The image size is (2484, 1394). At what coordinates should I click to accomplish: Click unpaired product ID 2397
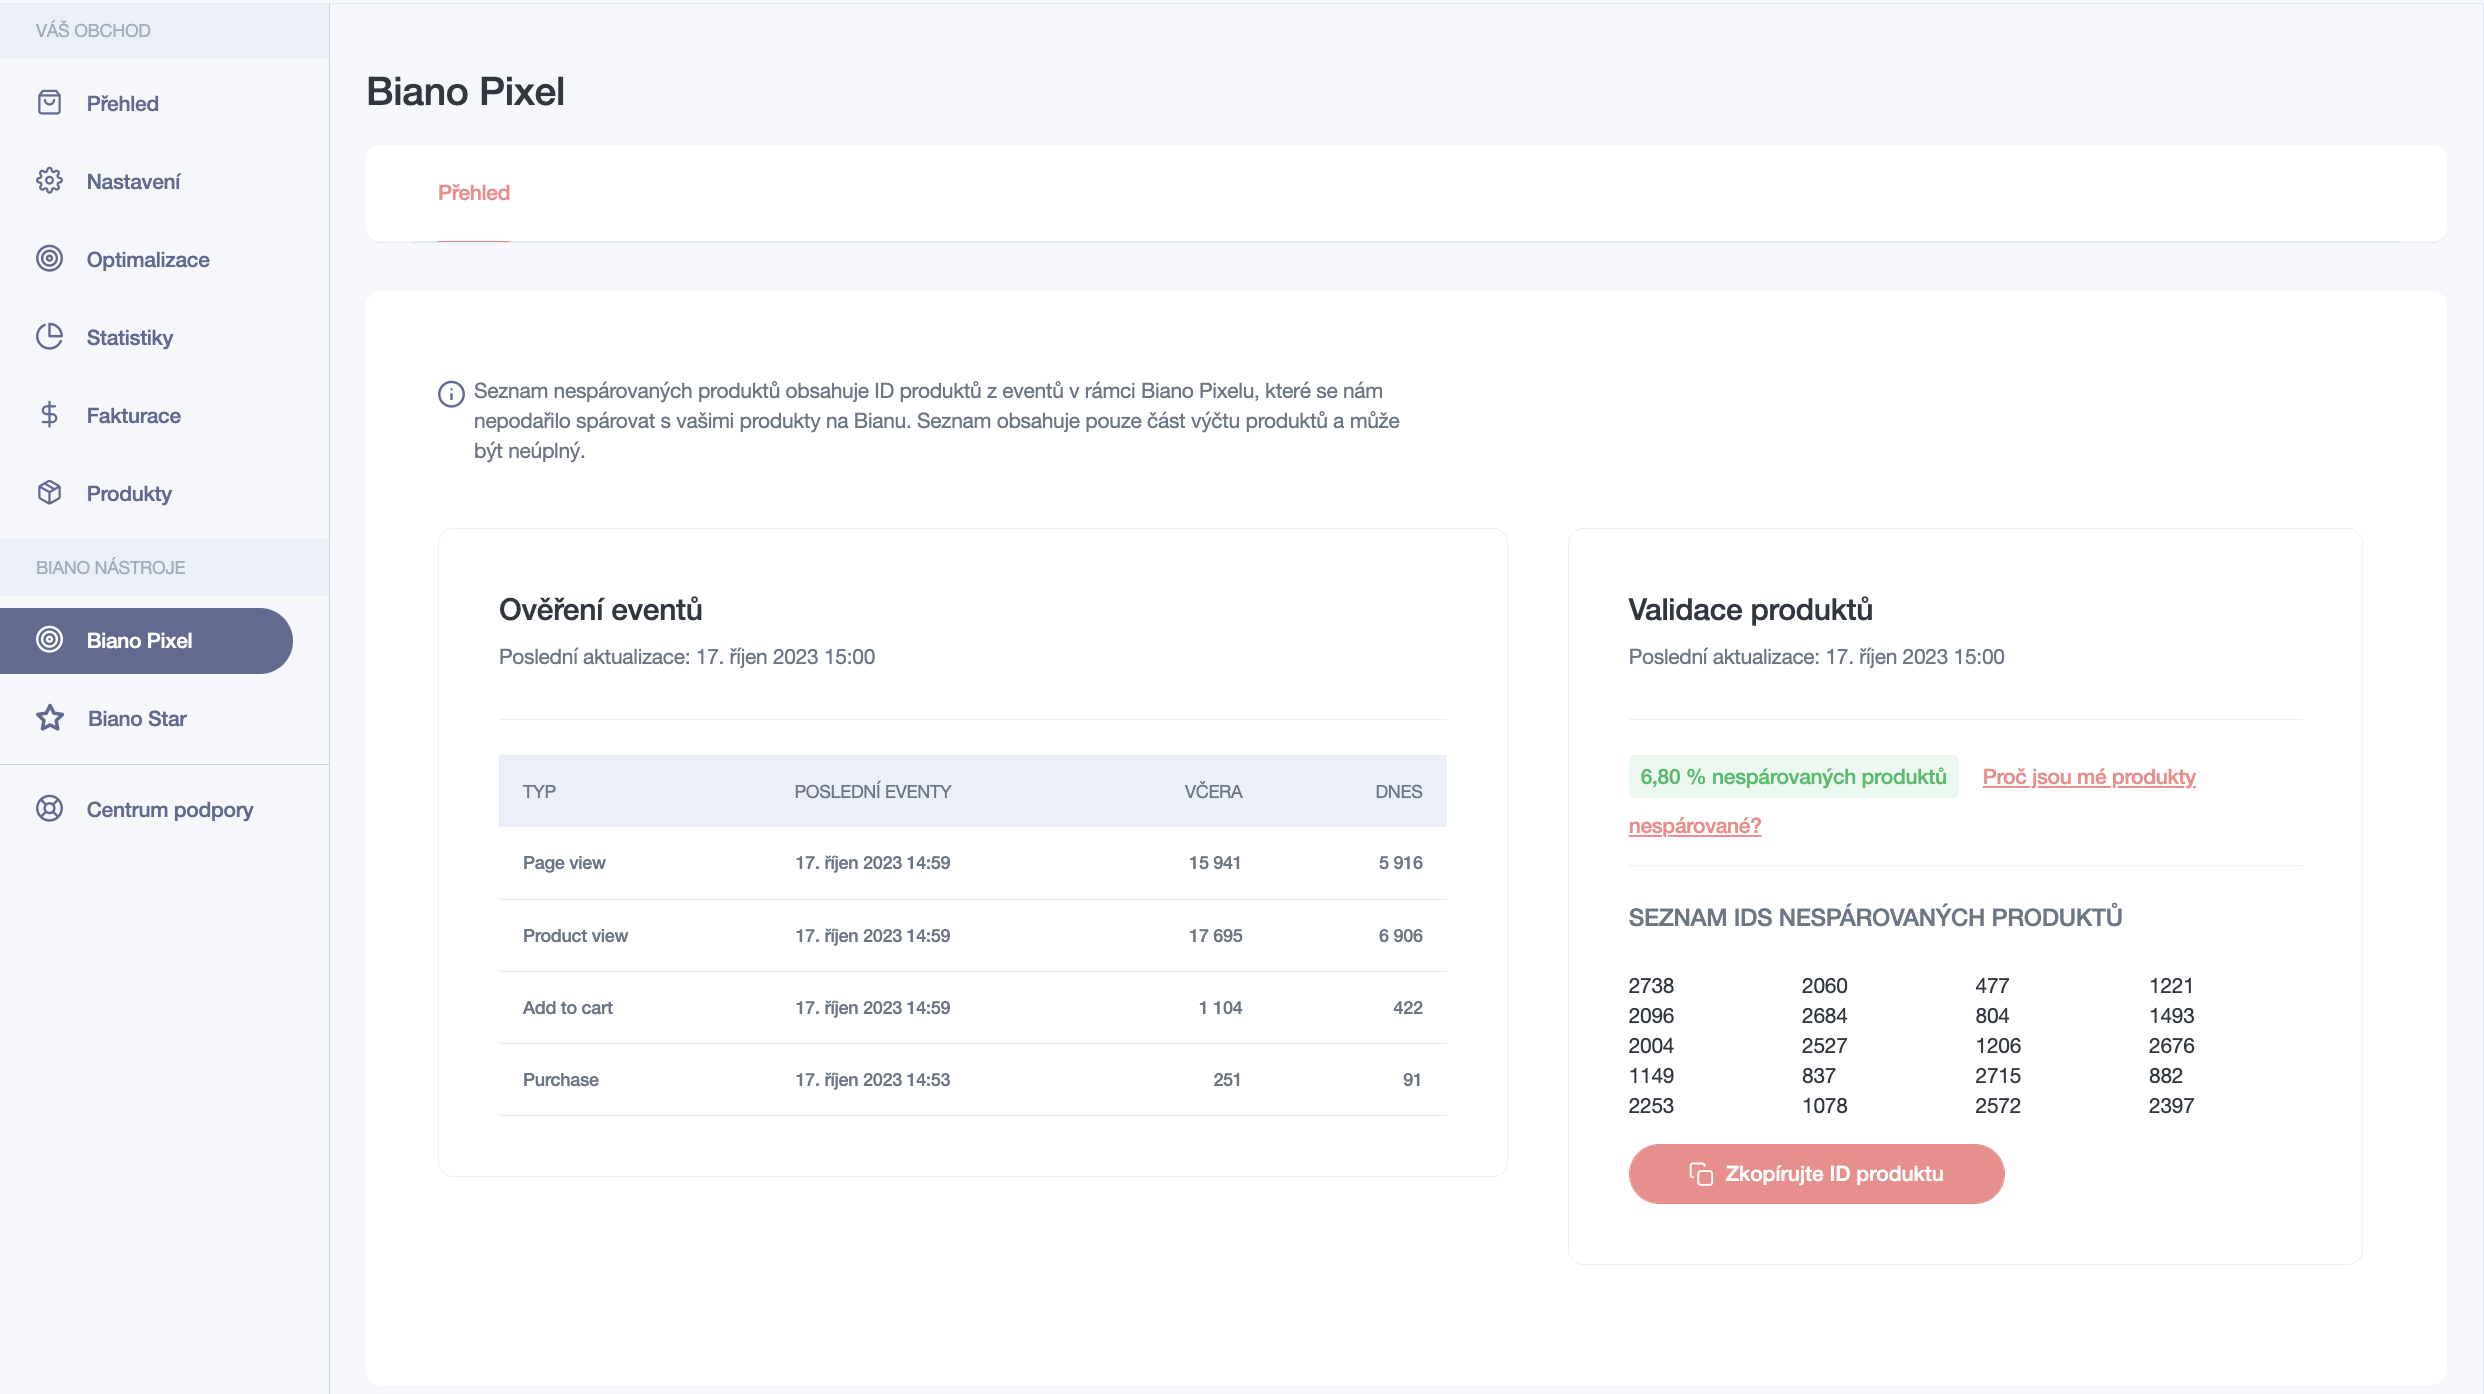pyautogui.click(x=2171, y=1106)
